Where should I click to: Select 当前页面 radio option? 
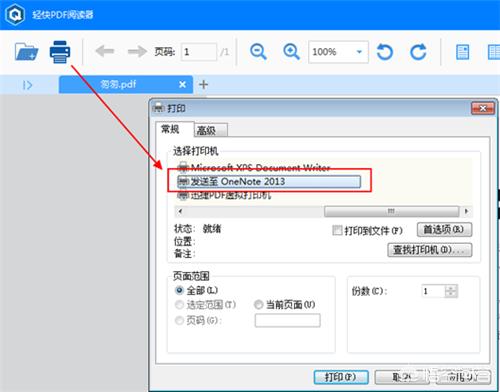click(258, 304)
